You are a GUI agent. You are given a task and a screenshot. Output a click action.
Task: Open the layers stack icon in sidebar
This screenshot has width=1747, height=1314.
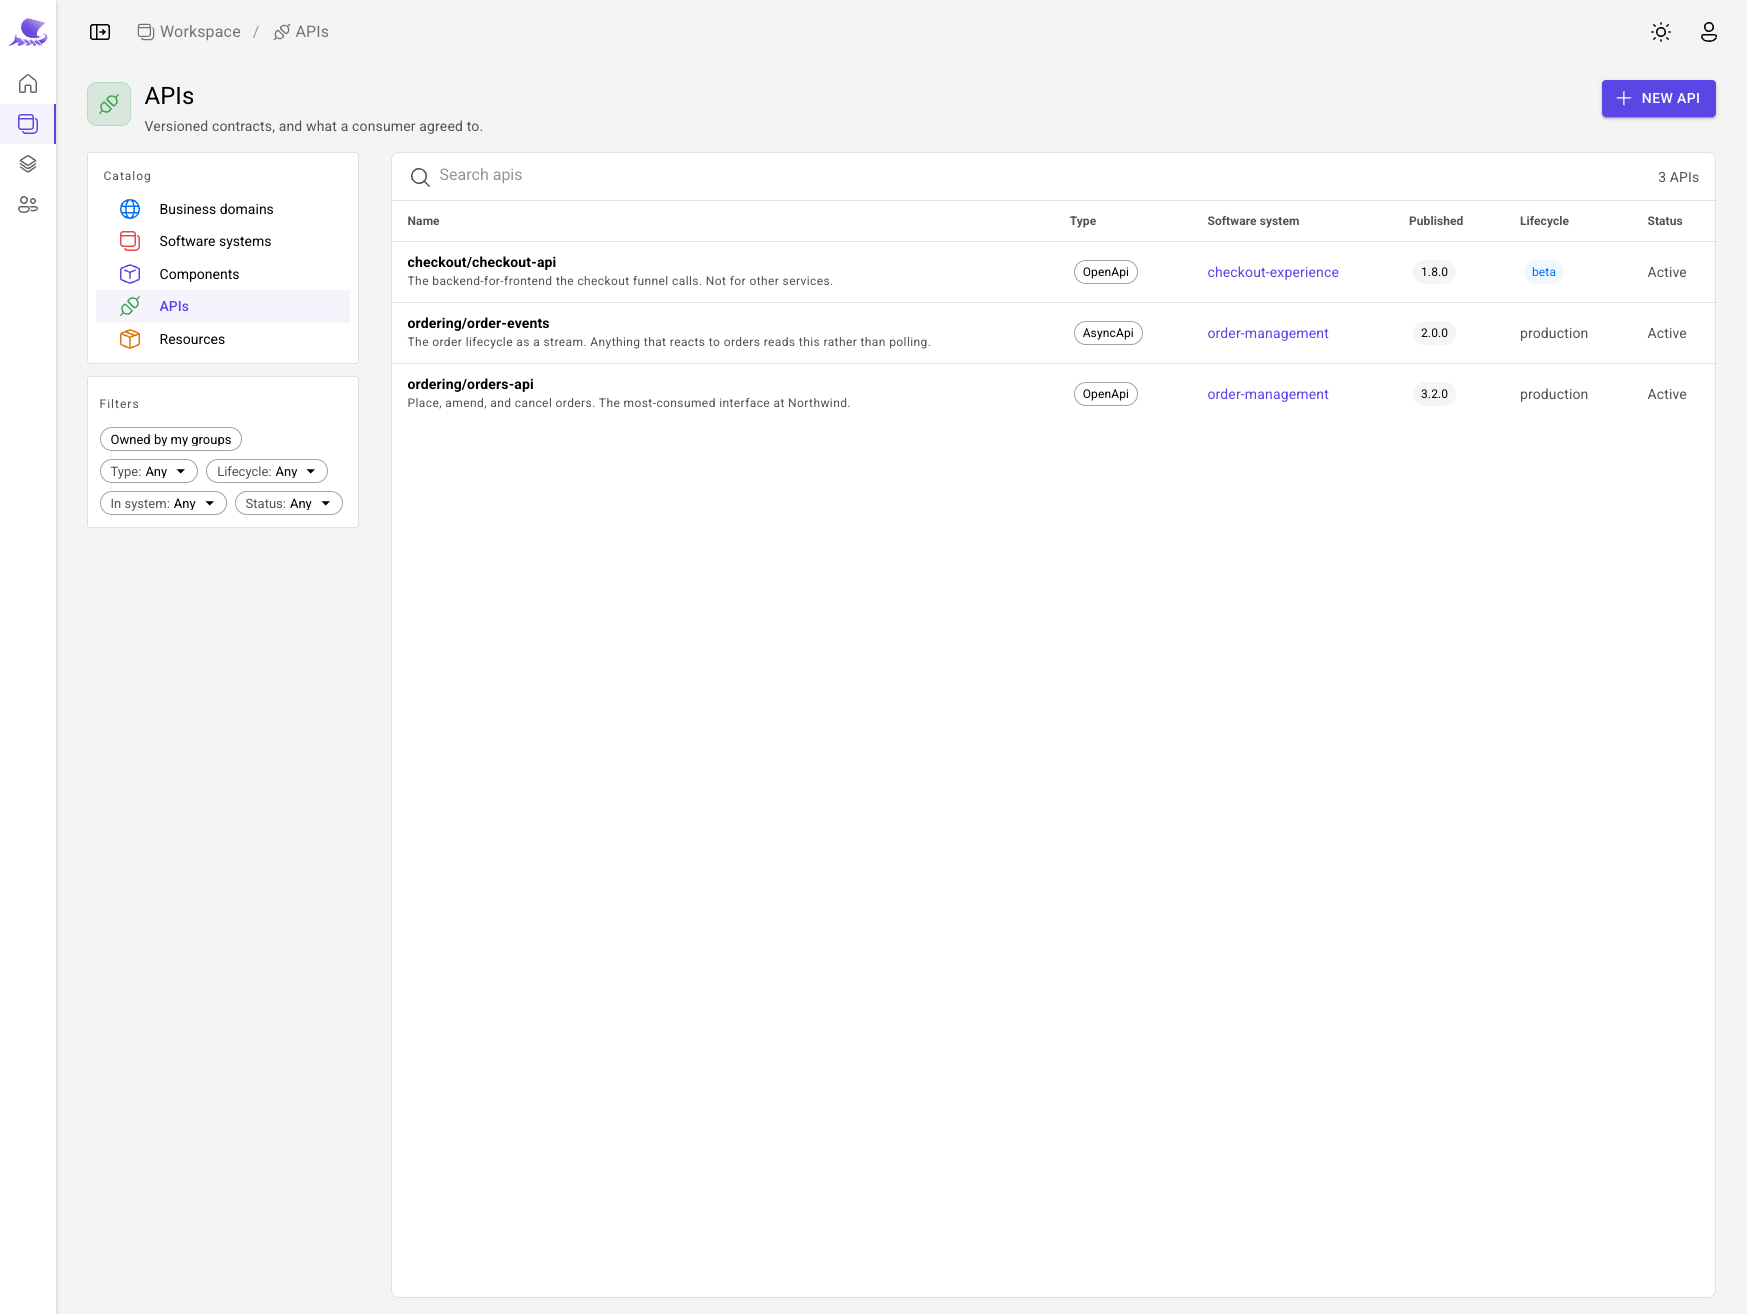tap(28, 164)
